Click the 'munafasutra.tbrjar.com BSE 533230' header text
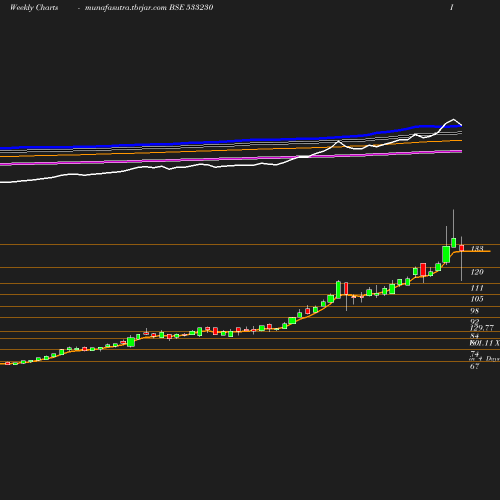 click(x=149, y=7)
